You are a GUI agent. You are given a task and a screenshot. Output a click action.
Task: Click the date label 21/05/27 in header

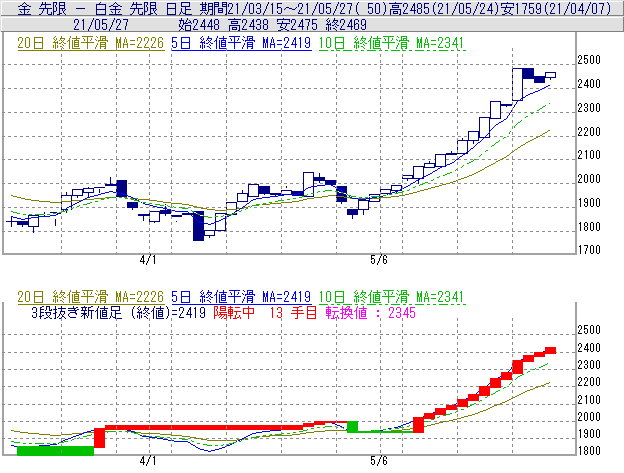click(101, 25)
